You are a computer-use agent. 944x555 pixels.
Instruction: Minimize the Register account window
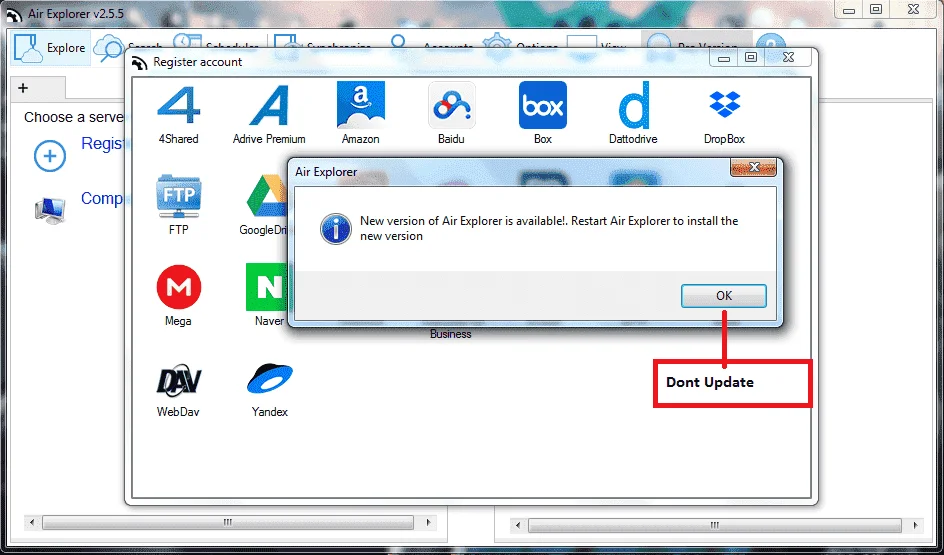pyautogui.click(x=724, y=57)
